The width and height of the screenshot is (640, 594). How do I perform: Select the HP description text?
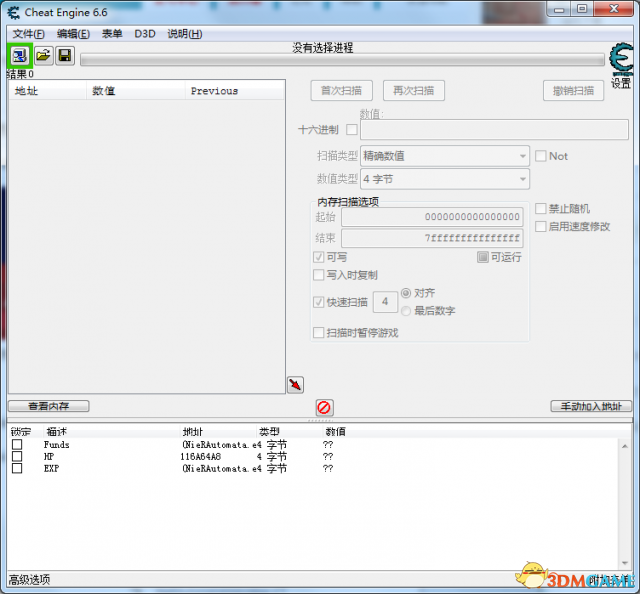[x=49, y=456]
